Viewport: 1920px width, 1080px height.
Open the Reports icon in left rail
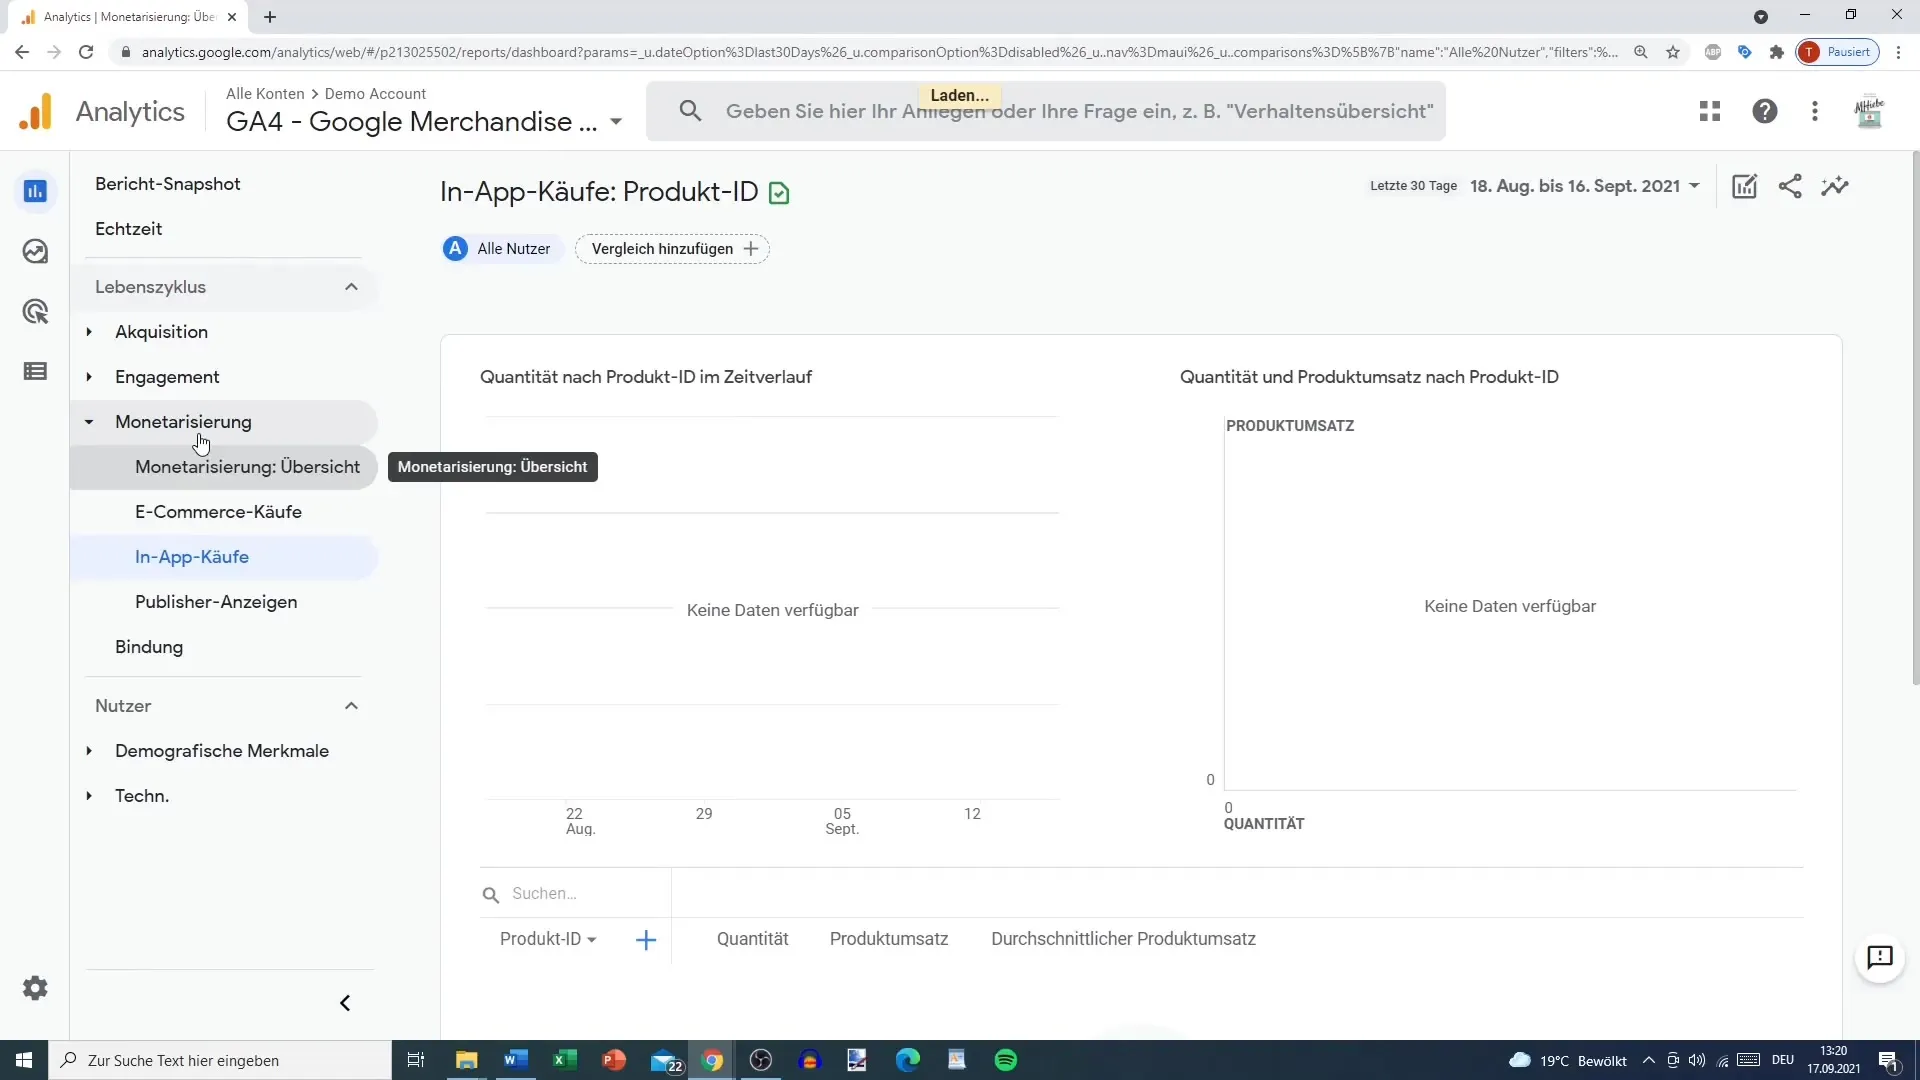point(35,191)
